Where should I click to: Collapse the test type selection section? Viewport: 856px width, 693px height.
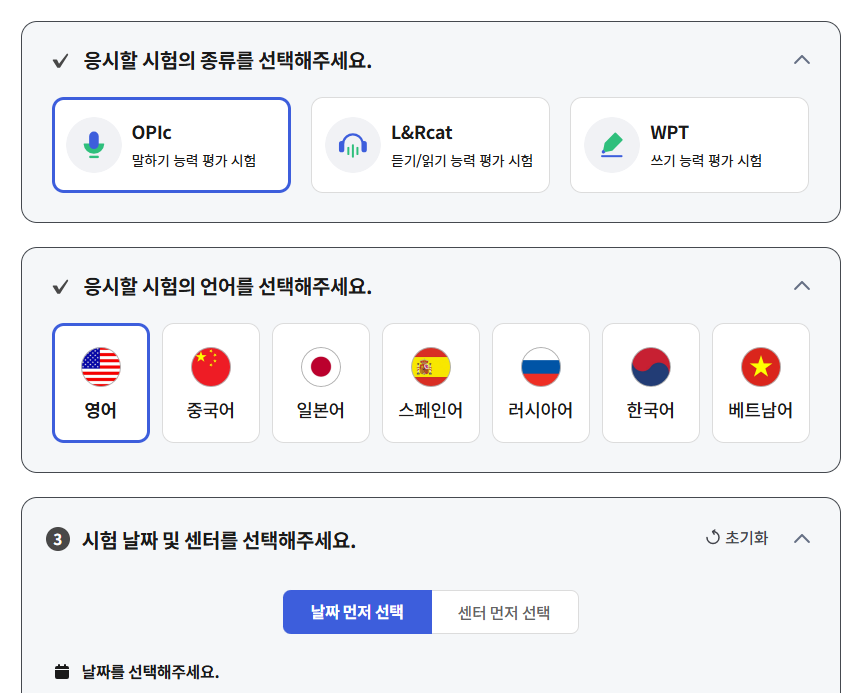click(x=802, y=60)
